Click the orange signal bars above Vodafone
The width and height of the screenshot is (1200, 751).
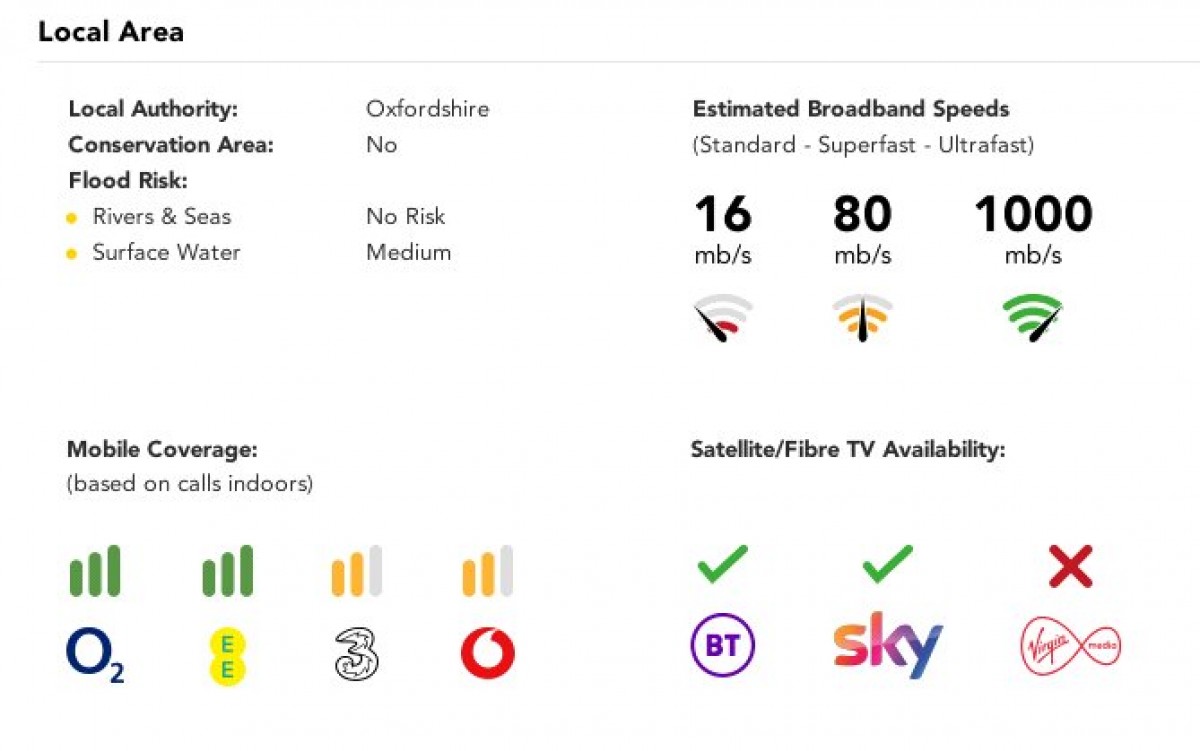[488, 571]
